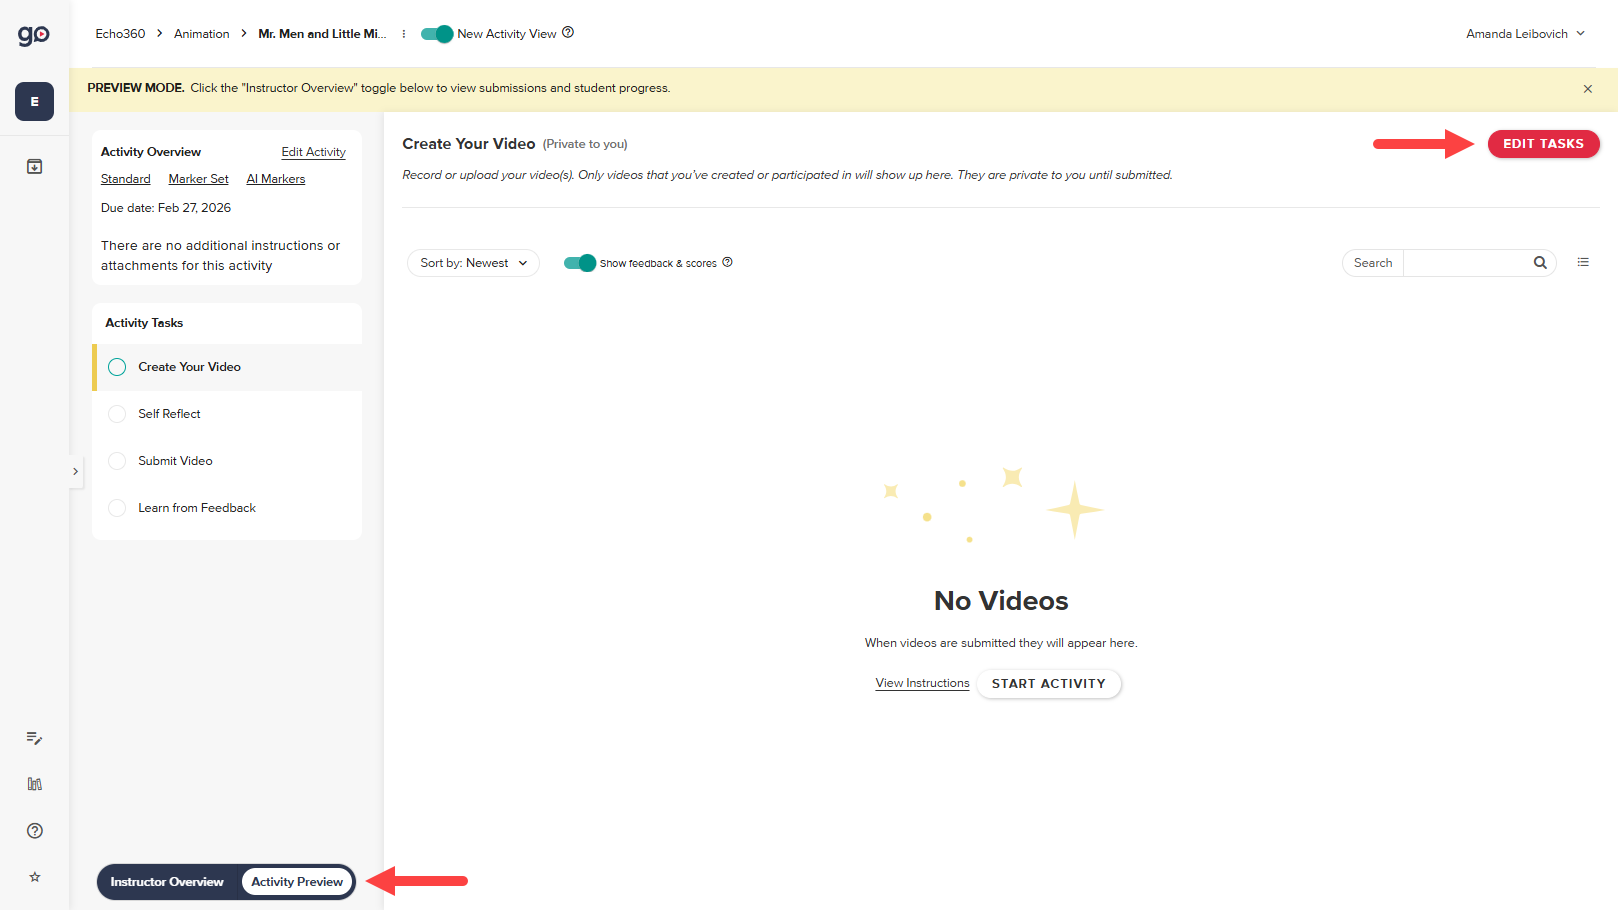Image resolution: width=1618 pixels, height=910 pixels.
Task: Click the GoReact logo in the sidebar
Action: click(x=33, y=33)
